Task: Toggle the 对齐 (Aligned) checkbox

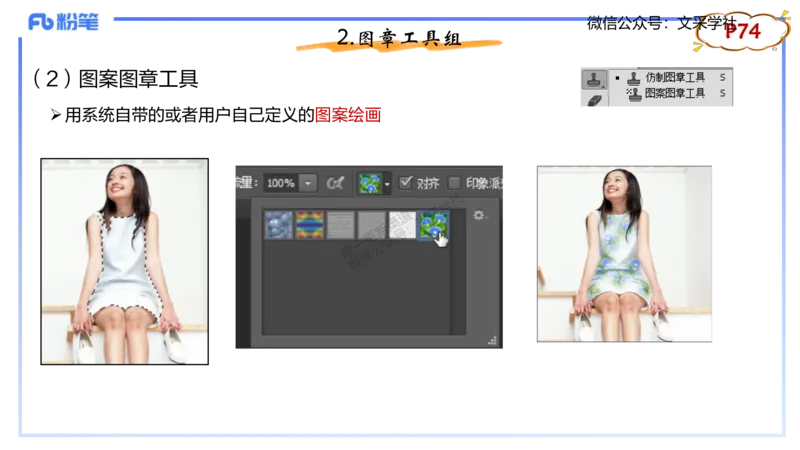Action: tap(405, 183)
